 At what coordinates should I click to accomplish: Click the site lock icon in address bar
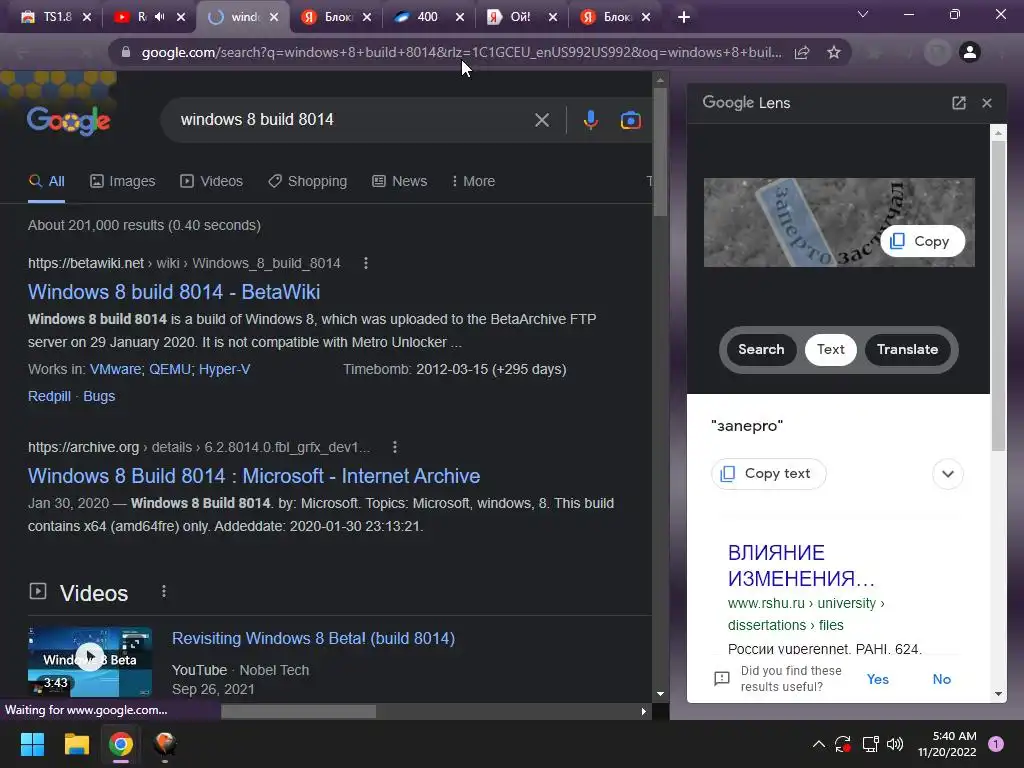coord(125,52)
